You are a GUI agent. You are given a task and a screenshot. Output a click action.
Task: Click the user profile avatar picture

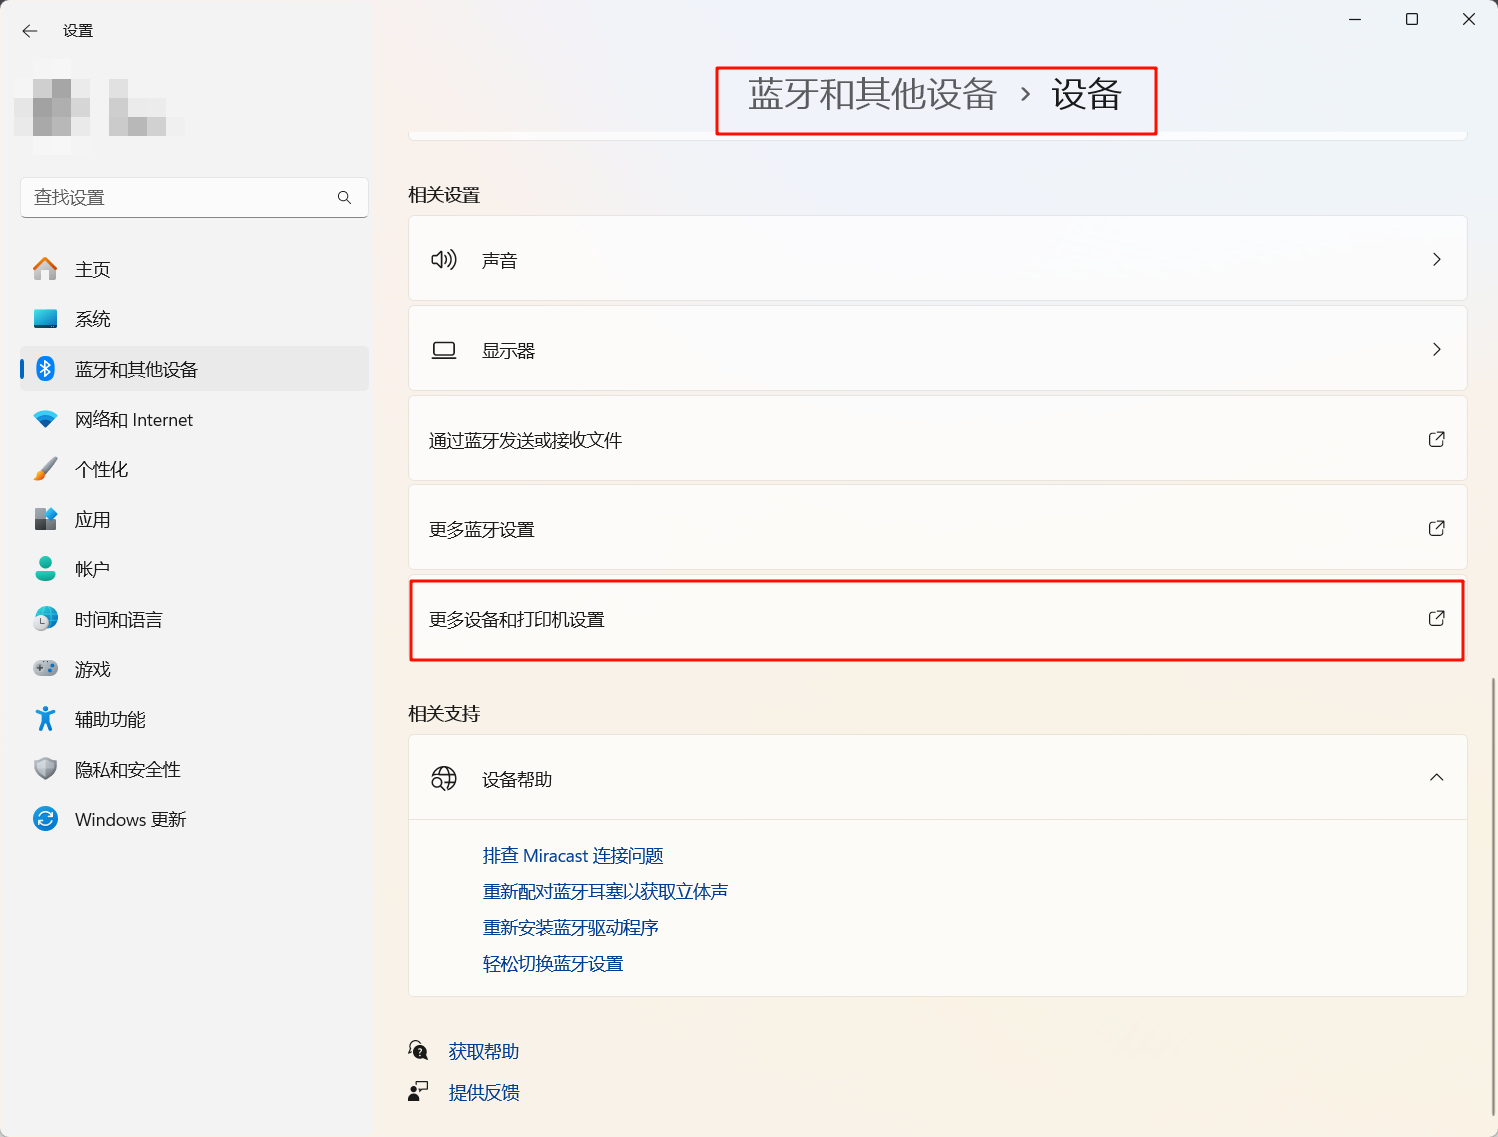point(52,108)
